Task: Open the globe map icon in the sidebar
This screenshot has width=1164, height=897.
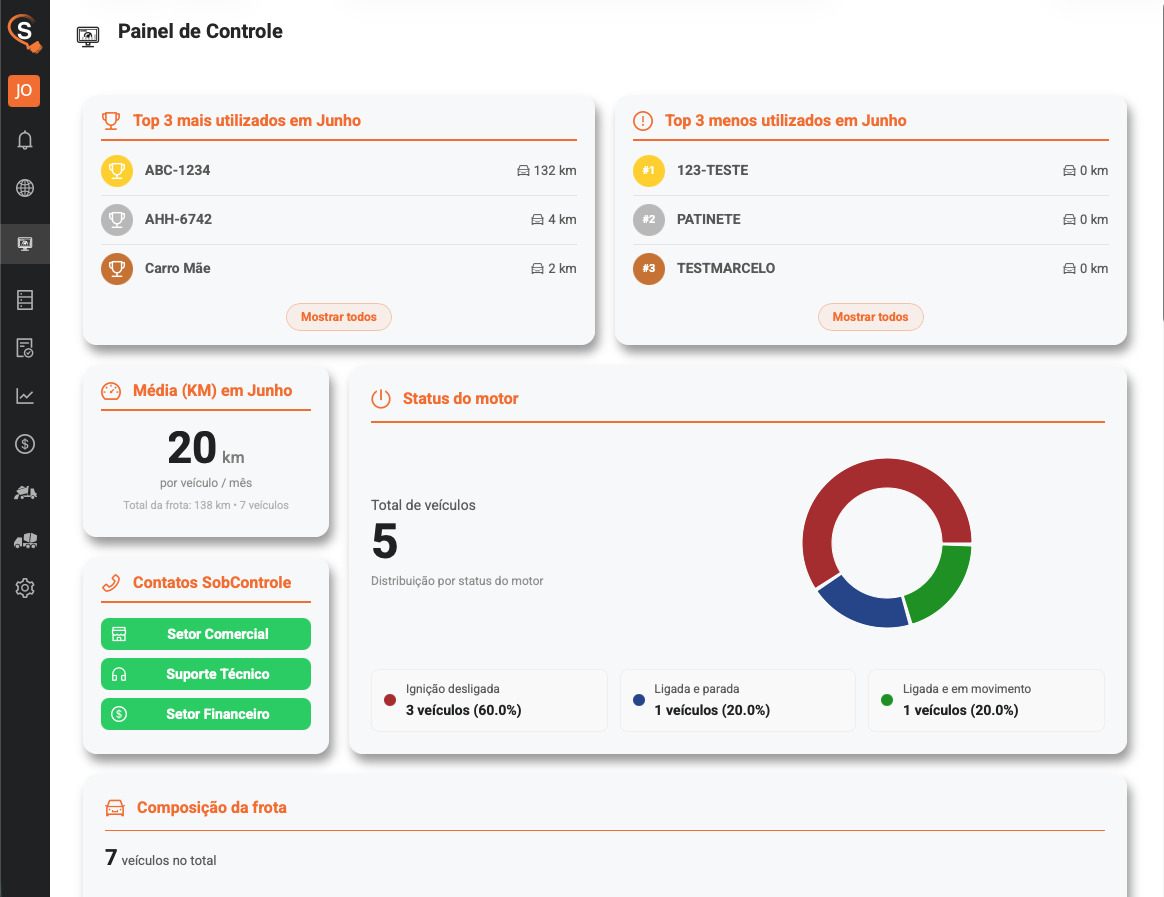Action: coord(24,188)
